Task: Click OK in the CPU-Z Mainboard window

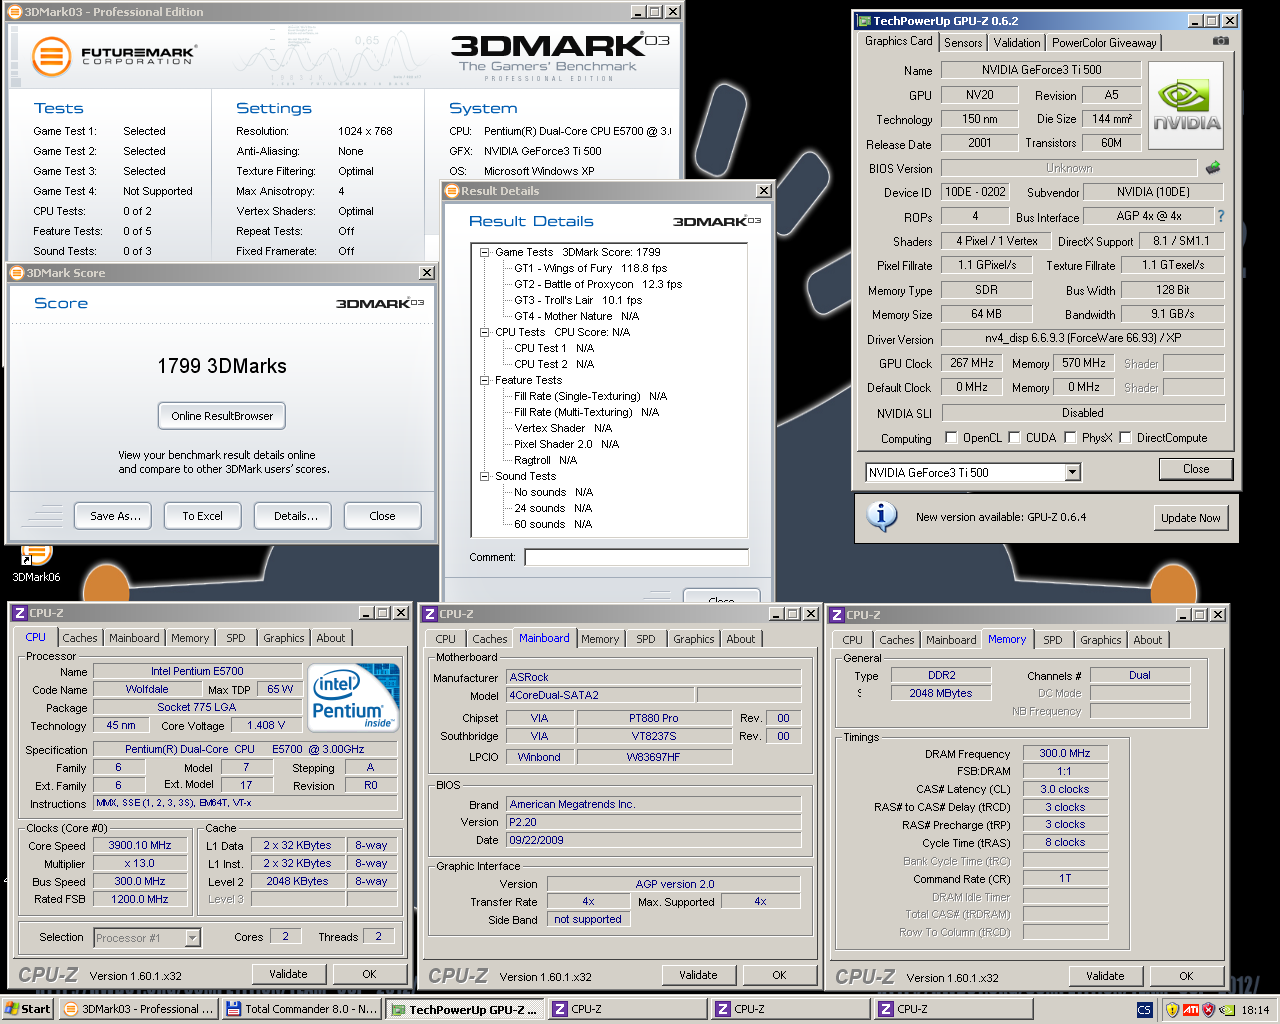Action: click(779, 975)
